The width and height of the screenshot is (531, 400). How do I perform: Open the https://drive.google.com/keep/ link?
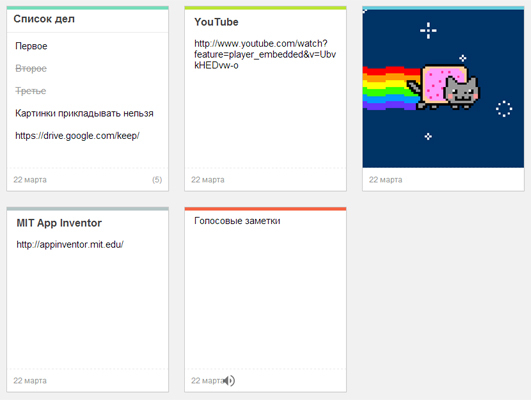coord(77,135)
